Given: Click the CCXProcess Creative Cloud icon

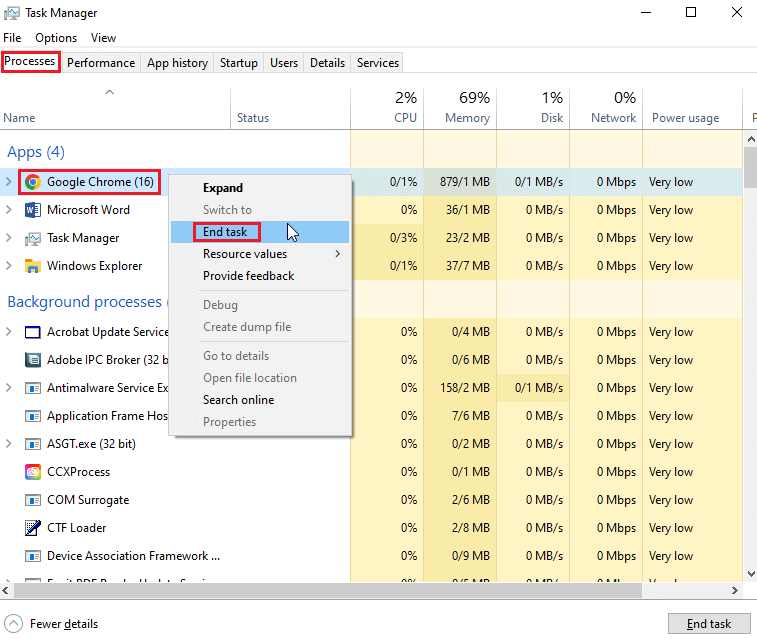Looking at the screenshot, I should [x=33, y=472].
